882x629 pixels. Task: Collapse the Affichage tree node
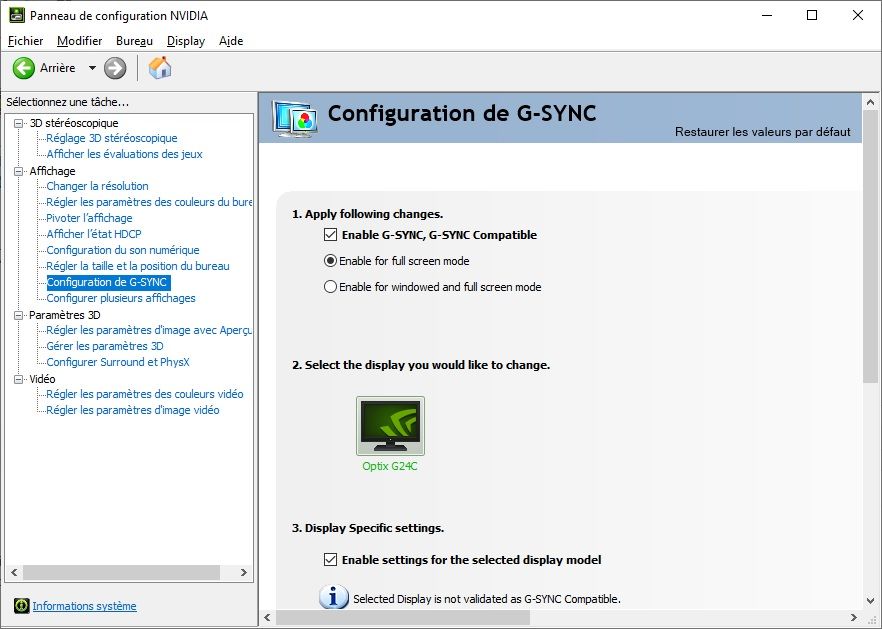coord(19,170)
